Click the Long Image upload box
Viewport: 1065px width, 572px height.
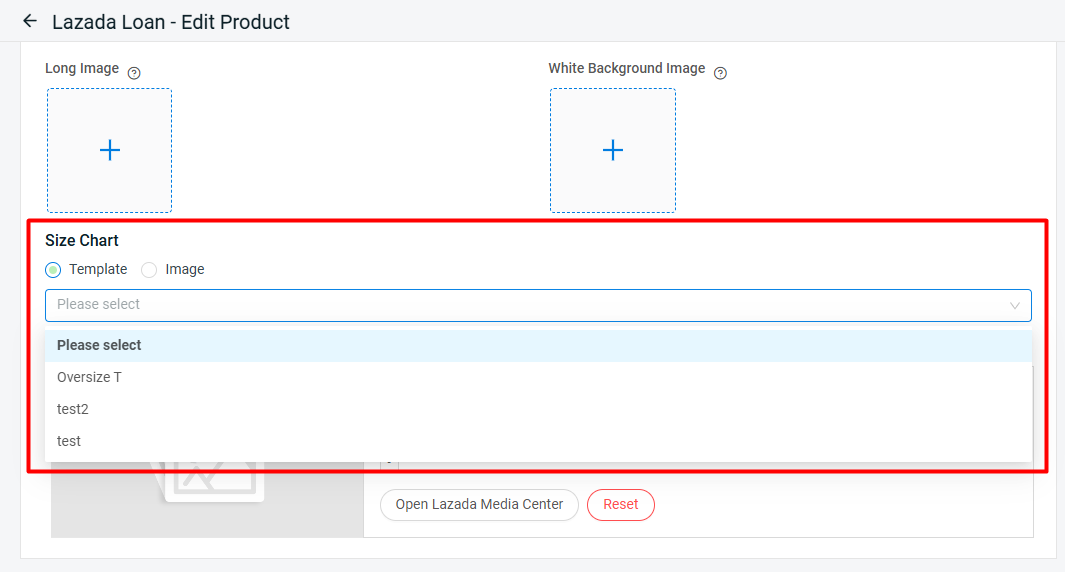click(109, 150)
